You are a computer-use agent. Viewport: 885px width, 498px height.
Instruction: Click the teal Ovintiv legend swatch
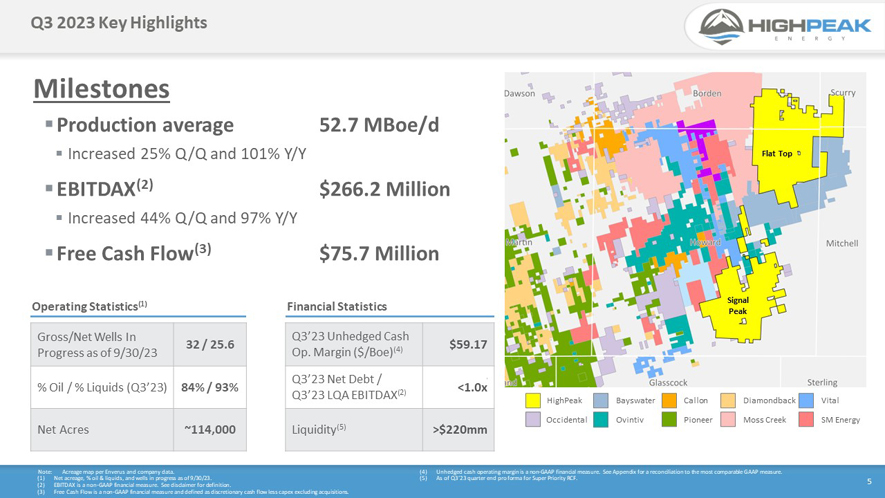click(601, 420)
